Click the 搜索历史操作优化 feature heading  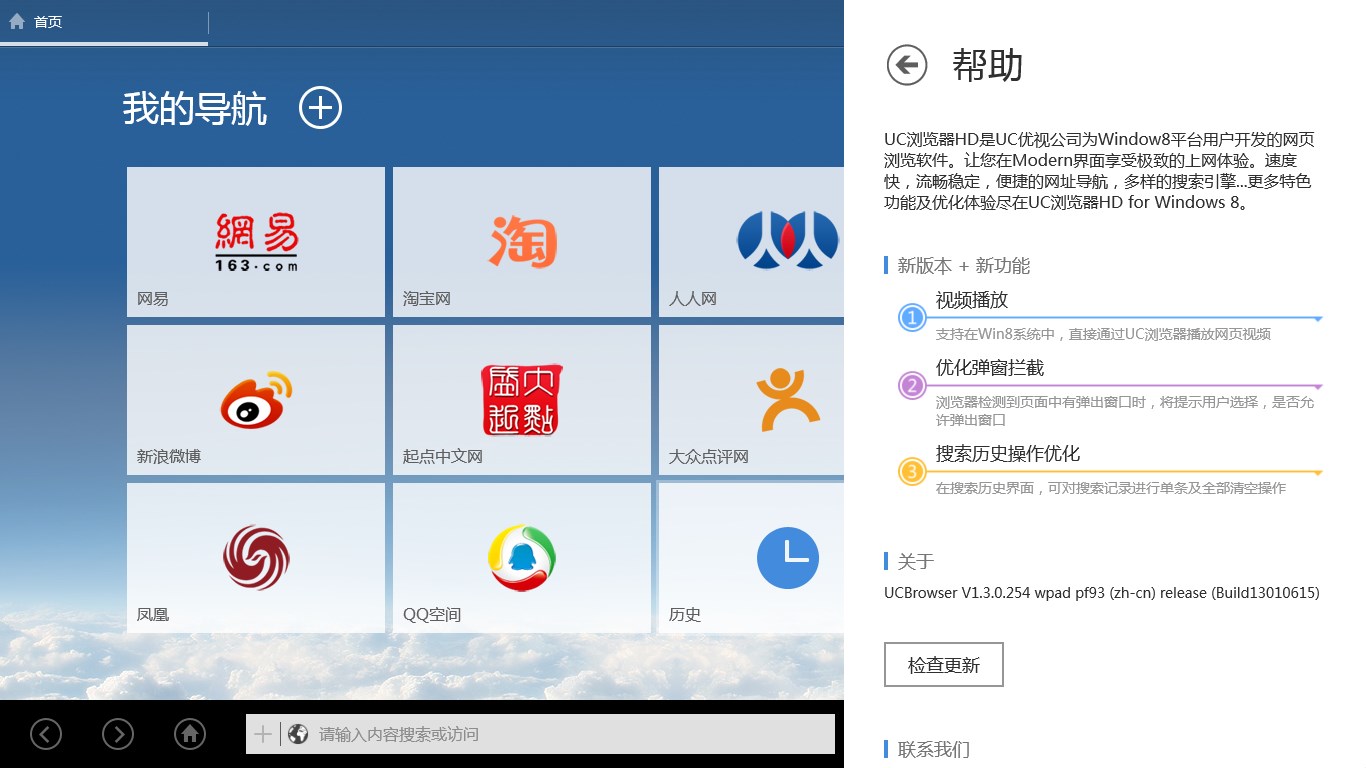[1008, 454]
